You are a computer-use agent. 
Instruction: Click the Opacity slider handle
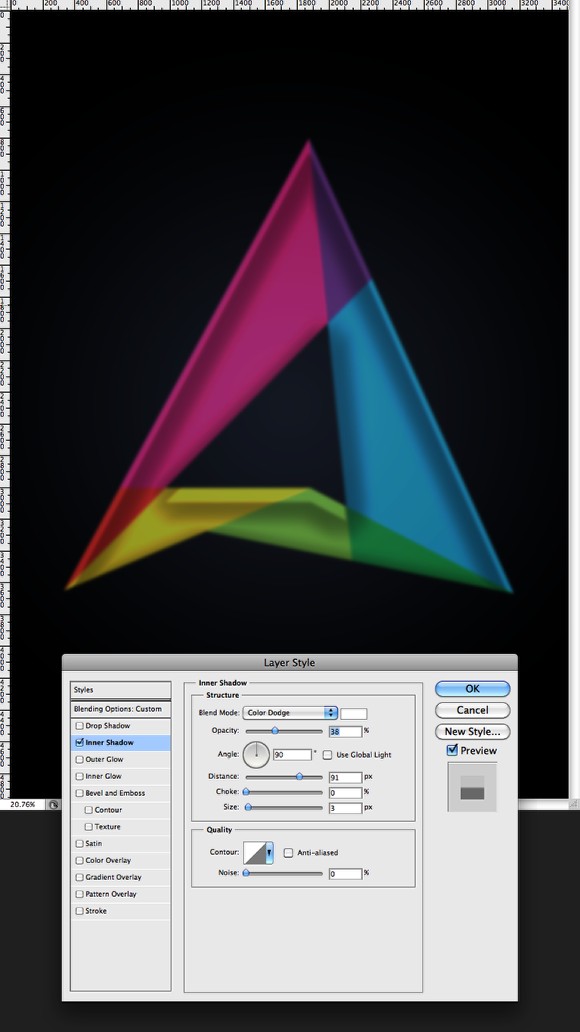(x=275, y=731)
